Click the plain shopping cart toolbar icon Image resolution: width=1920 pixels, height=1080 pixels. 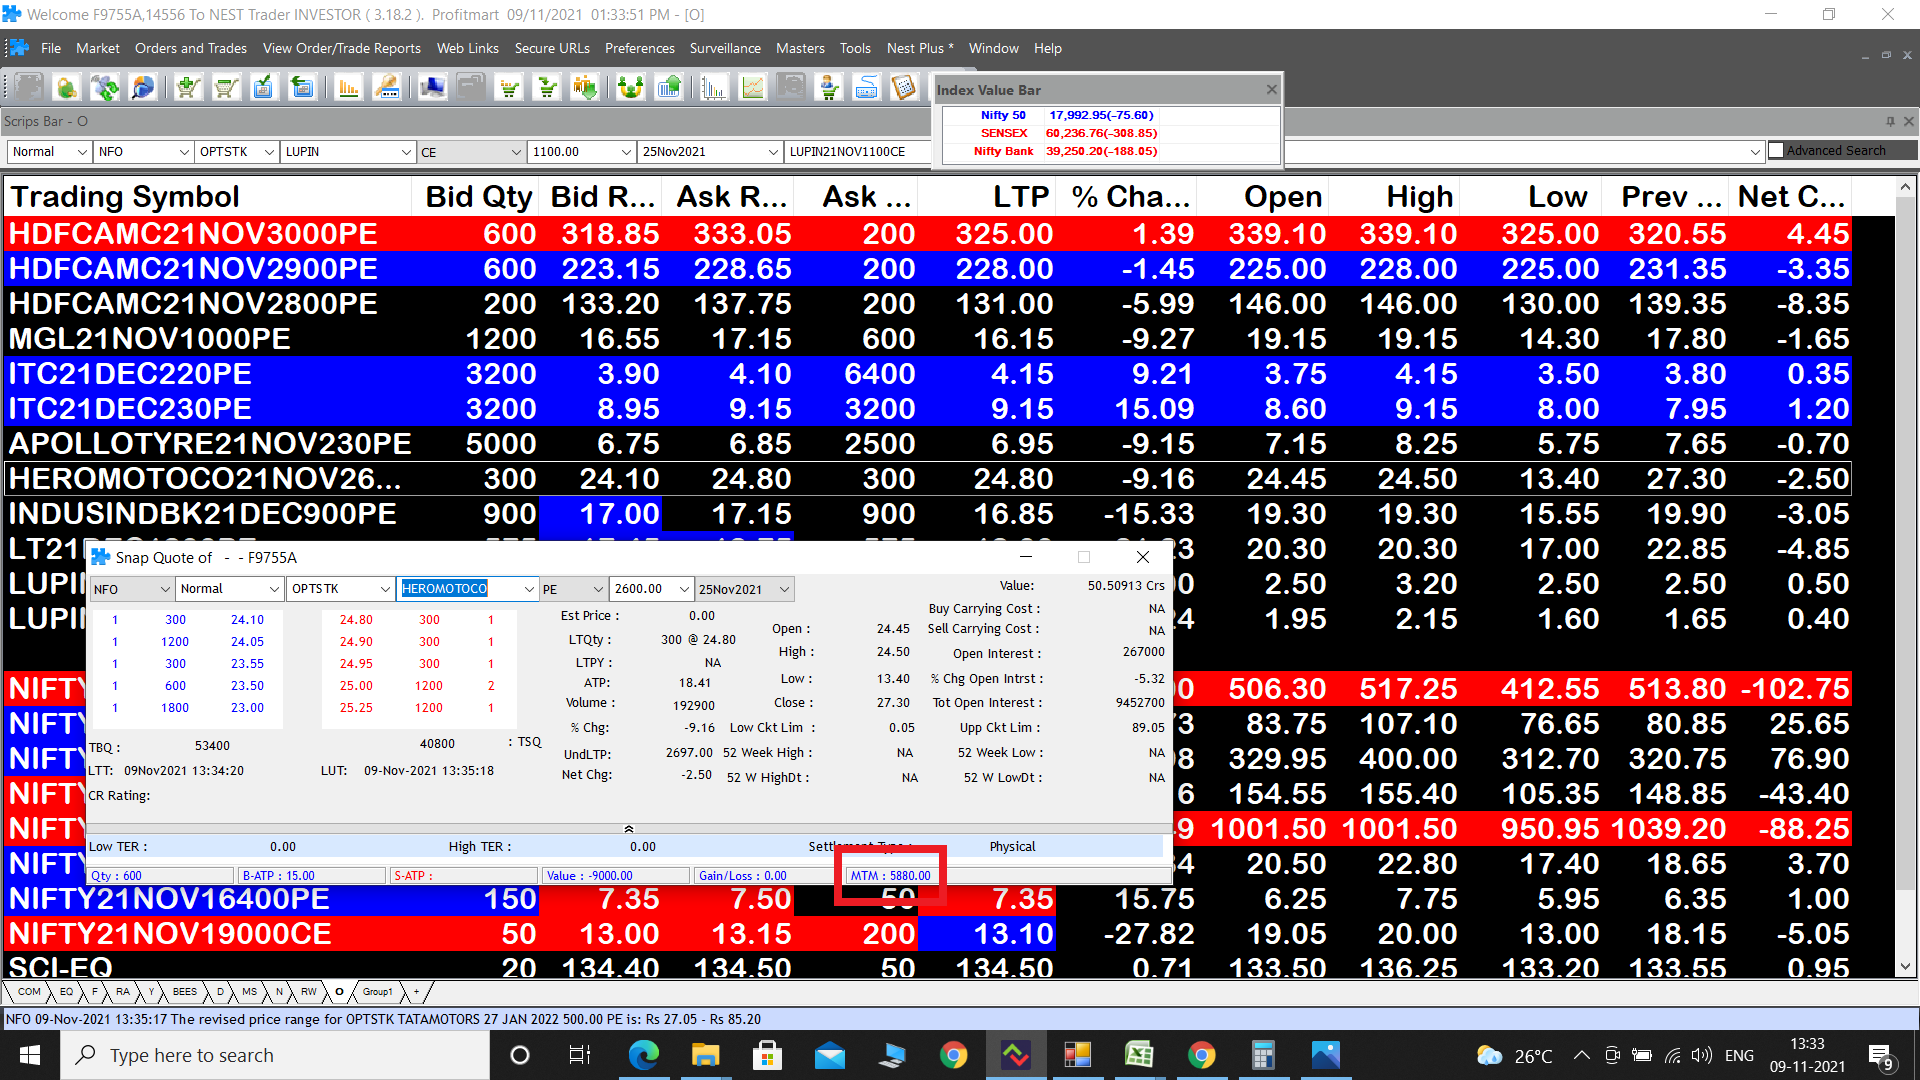[225, 88]
